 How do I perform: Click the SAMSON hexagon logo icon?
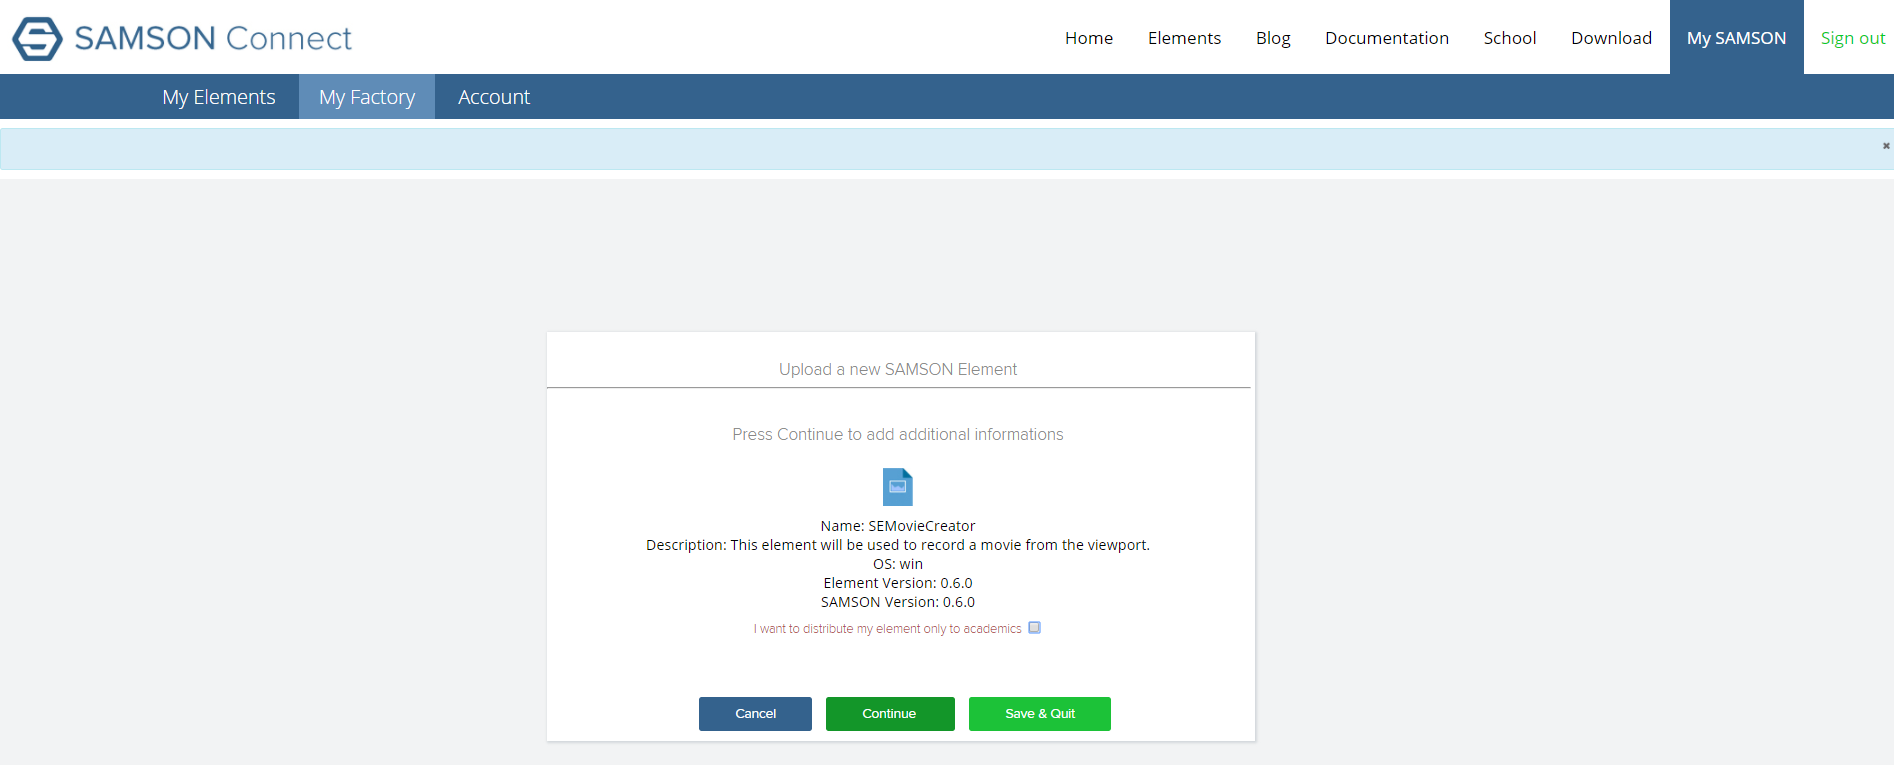point(37,38)
